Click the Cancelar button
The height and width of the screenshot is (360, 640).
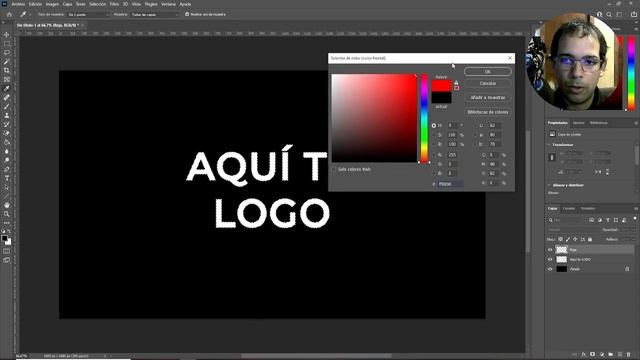(488, 83)
